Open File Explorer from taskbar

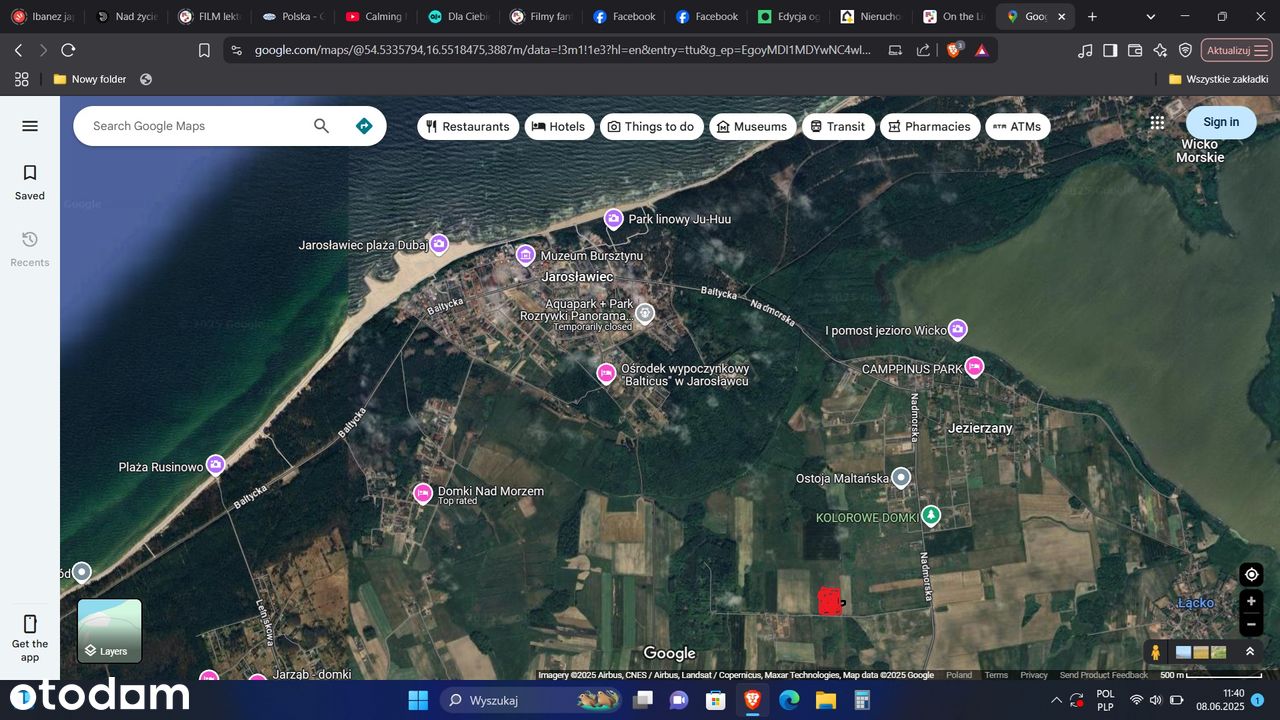point(825,700)
